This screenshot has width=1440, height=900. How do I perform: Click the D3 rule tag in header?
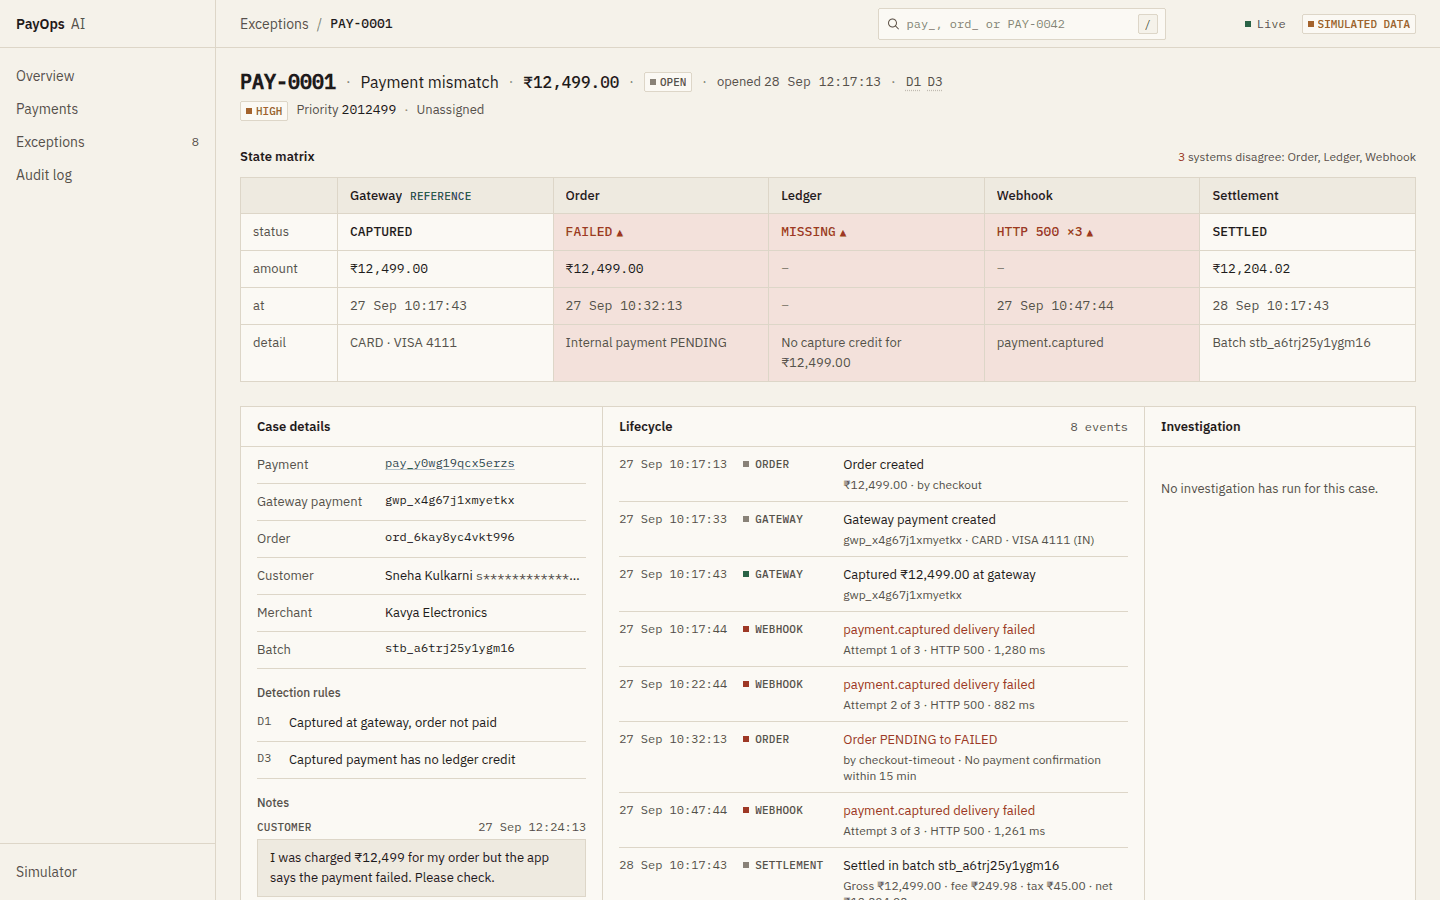(x=935, y=82)
